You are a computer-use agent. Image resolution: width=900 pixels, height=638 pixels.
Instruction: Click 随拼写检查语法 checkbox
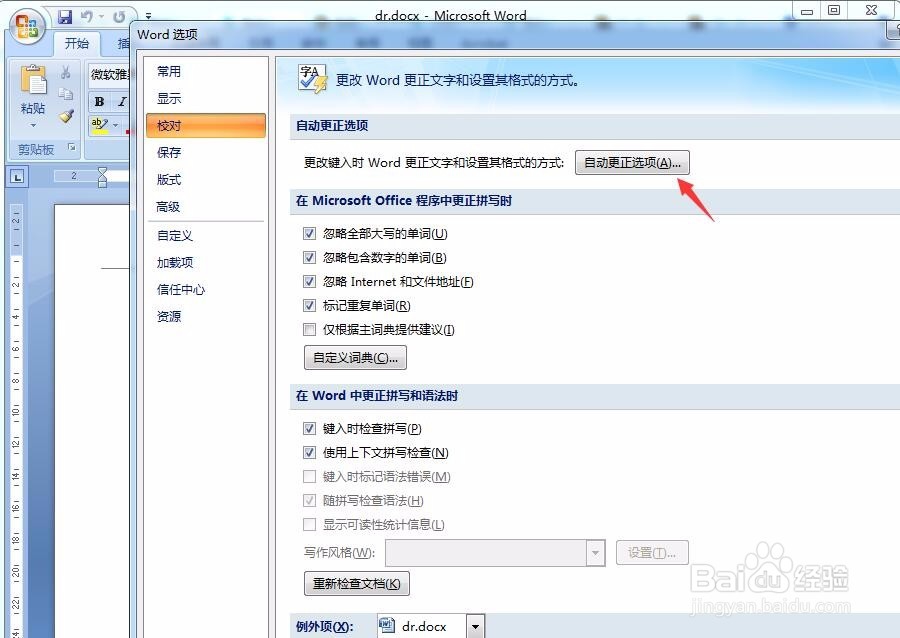(x=309, y=500)
